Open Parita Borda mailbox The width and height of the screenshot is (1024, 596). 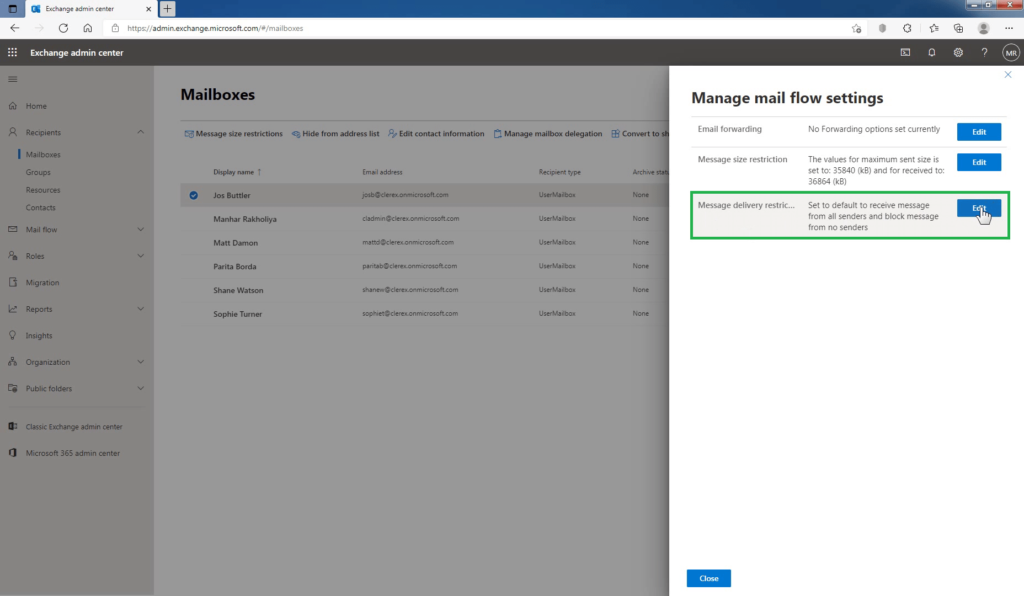pos(234,266)
